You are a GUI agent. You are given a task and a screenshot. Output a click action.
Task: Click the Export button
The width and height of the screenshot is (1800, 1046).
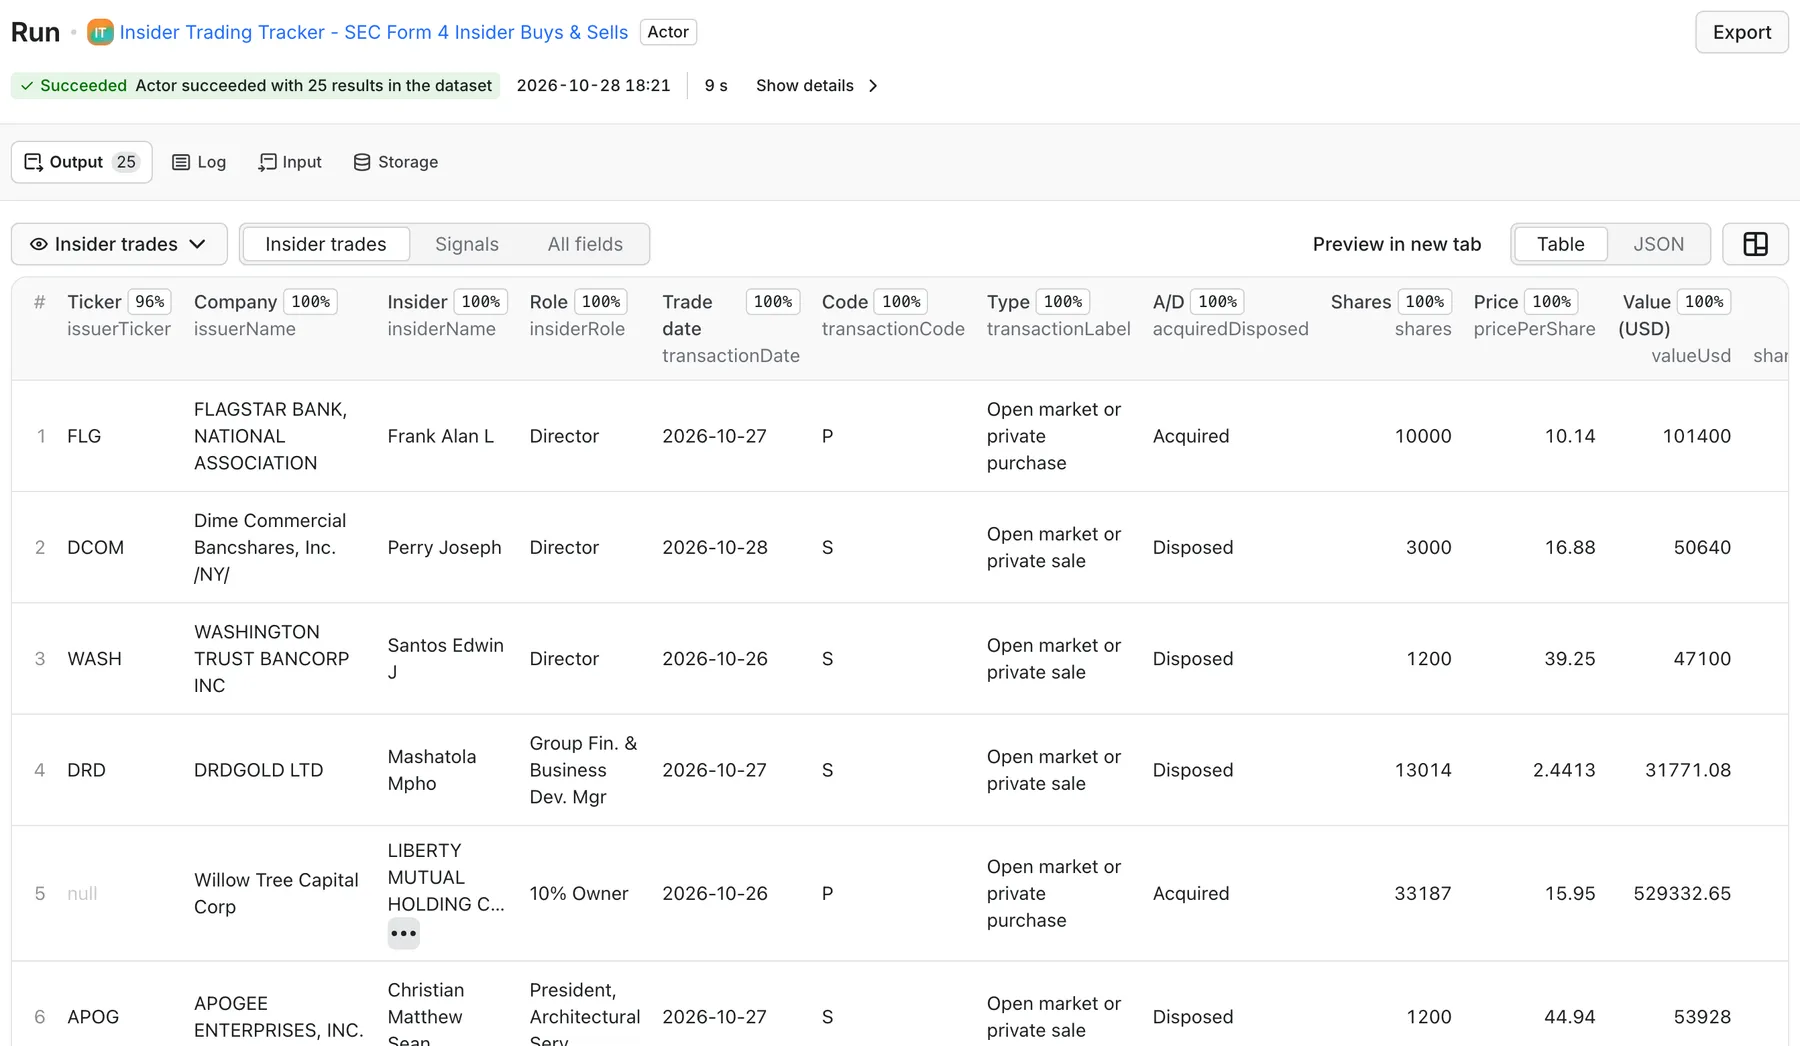(x=1742, y=32)
